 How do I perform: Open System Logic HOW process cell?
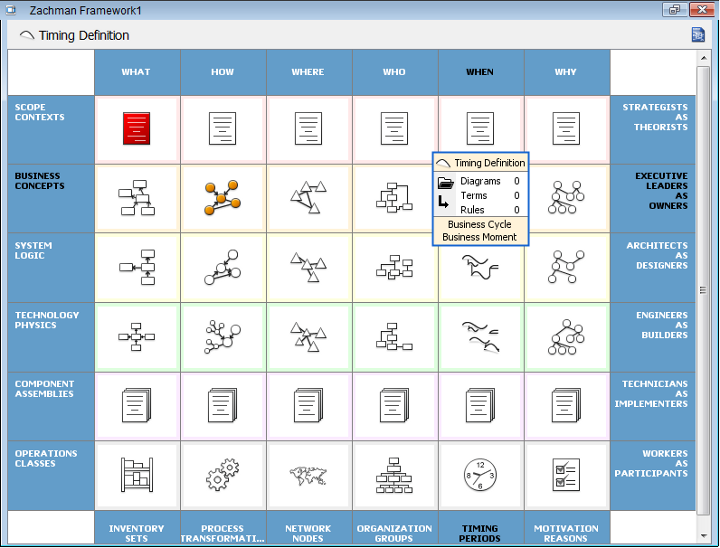[222, 267]
